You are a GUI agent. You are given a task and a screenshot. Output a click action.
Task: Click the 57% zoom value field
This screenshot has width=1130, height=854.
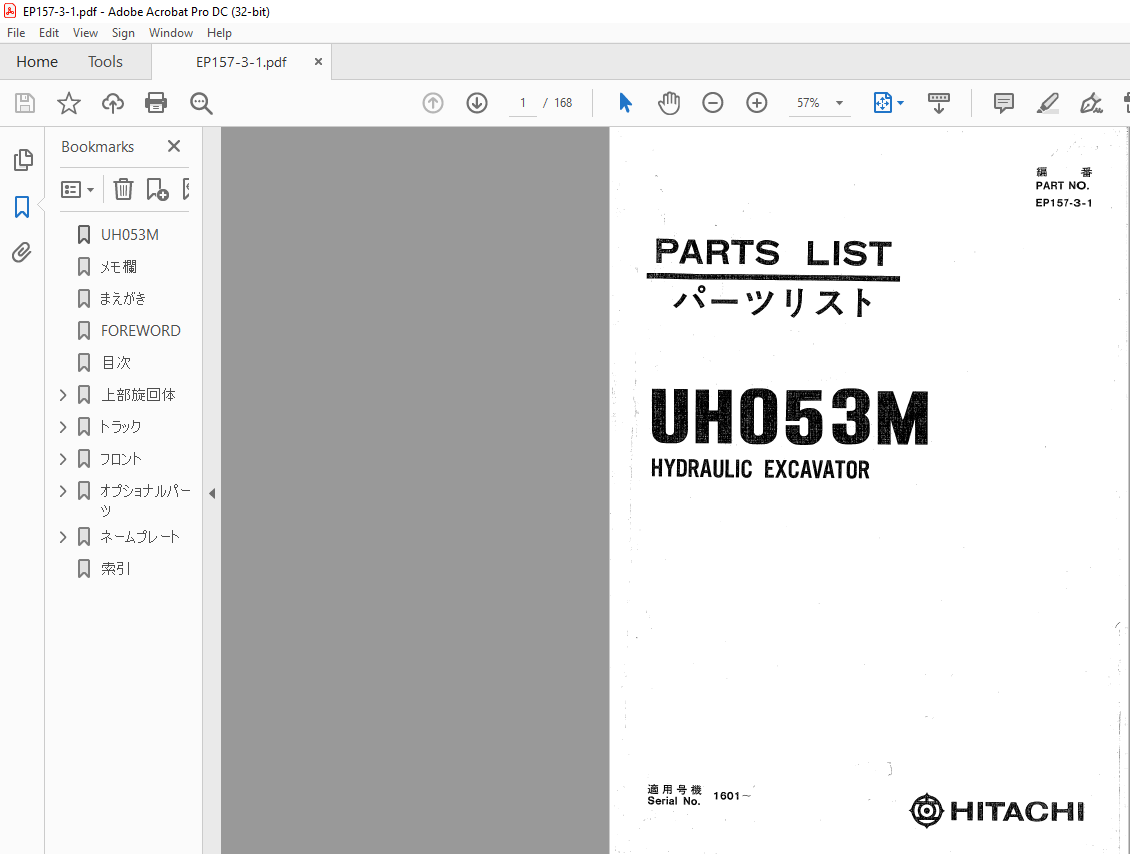809,103
